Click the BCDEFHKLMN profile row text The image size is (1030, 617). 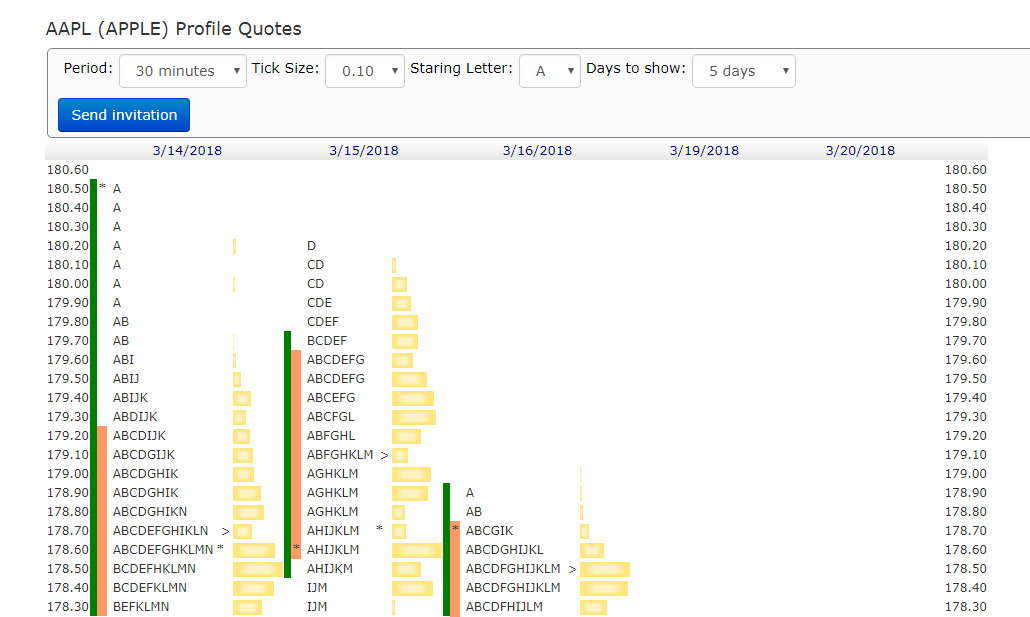click(154, 569)
